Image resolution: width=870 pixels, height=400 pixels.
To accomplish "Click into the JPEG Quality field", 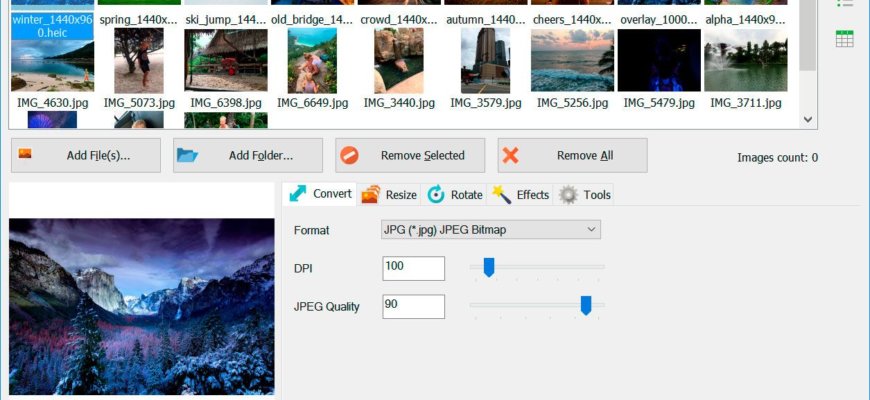I will click(x=413, y=306).
